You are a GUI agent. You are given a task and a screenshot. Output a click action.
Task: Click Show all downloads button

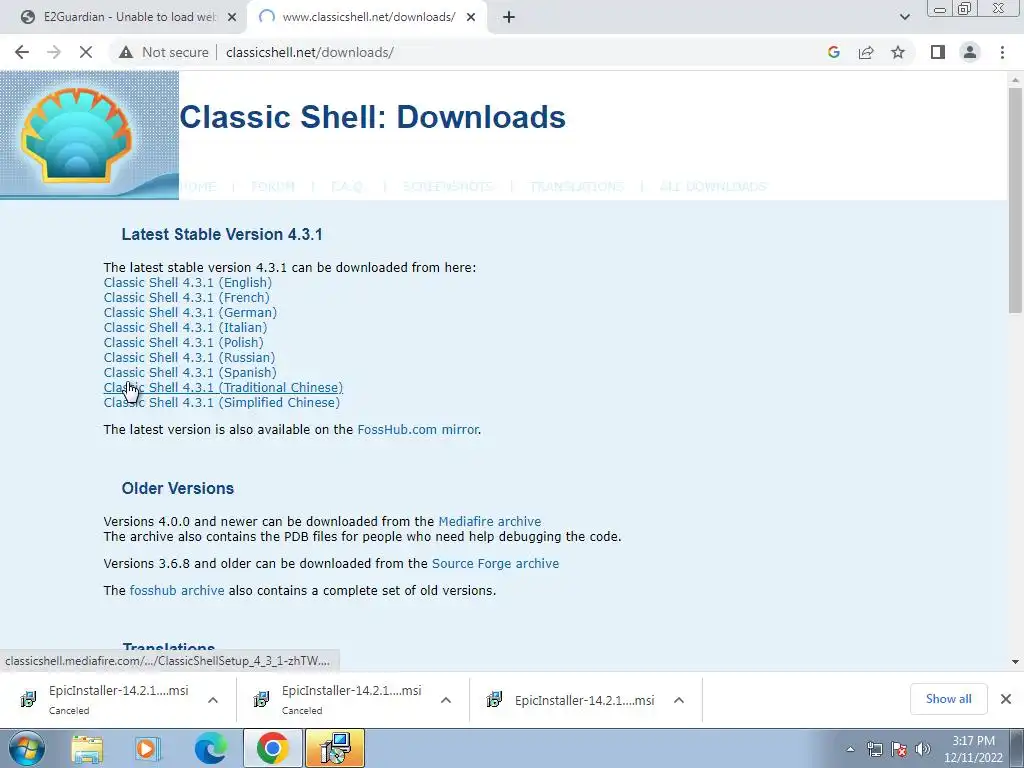948,699
